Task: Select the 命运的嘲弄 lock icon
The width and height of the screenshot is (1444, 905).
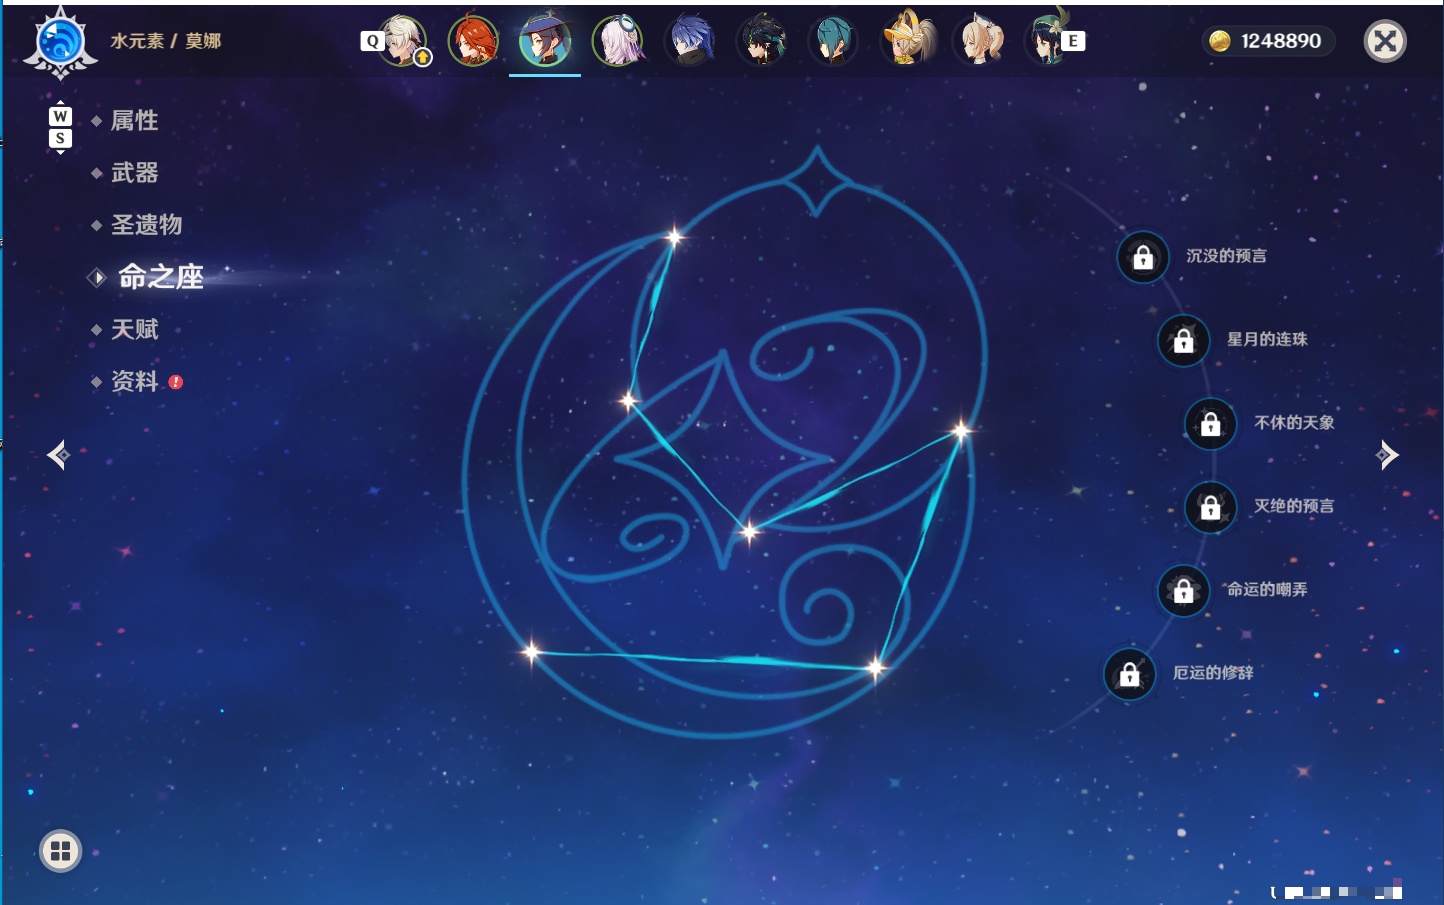Action: coord(1183,590)
